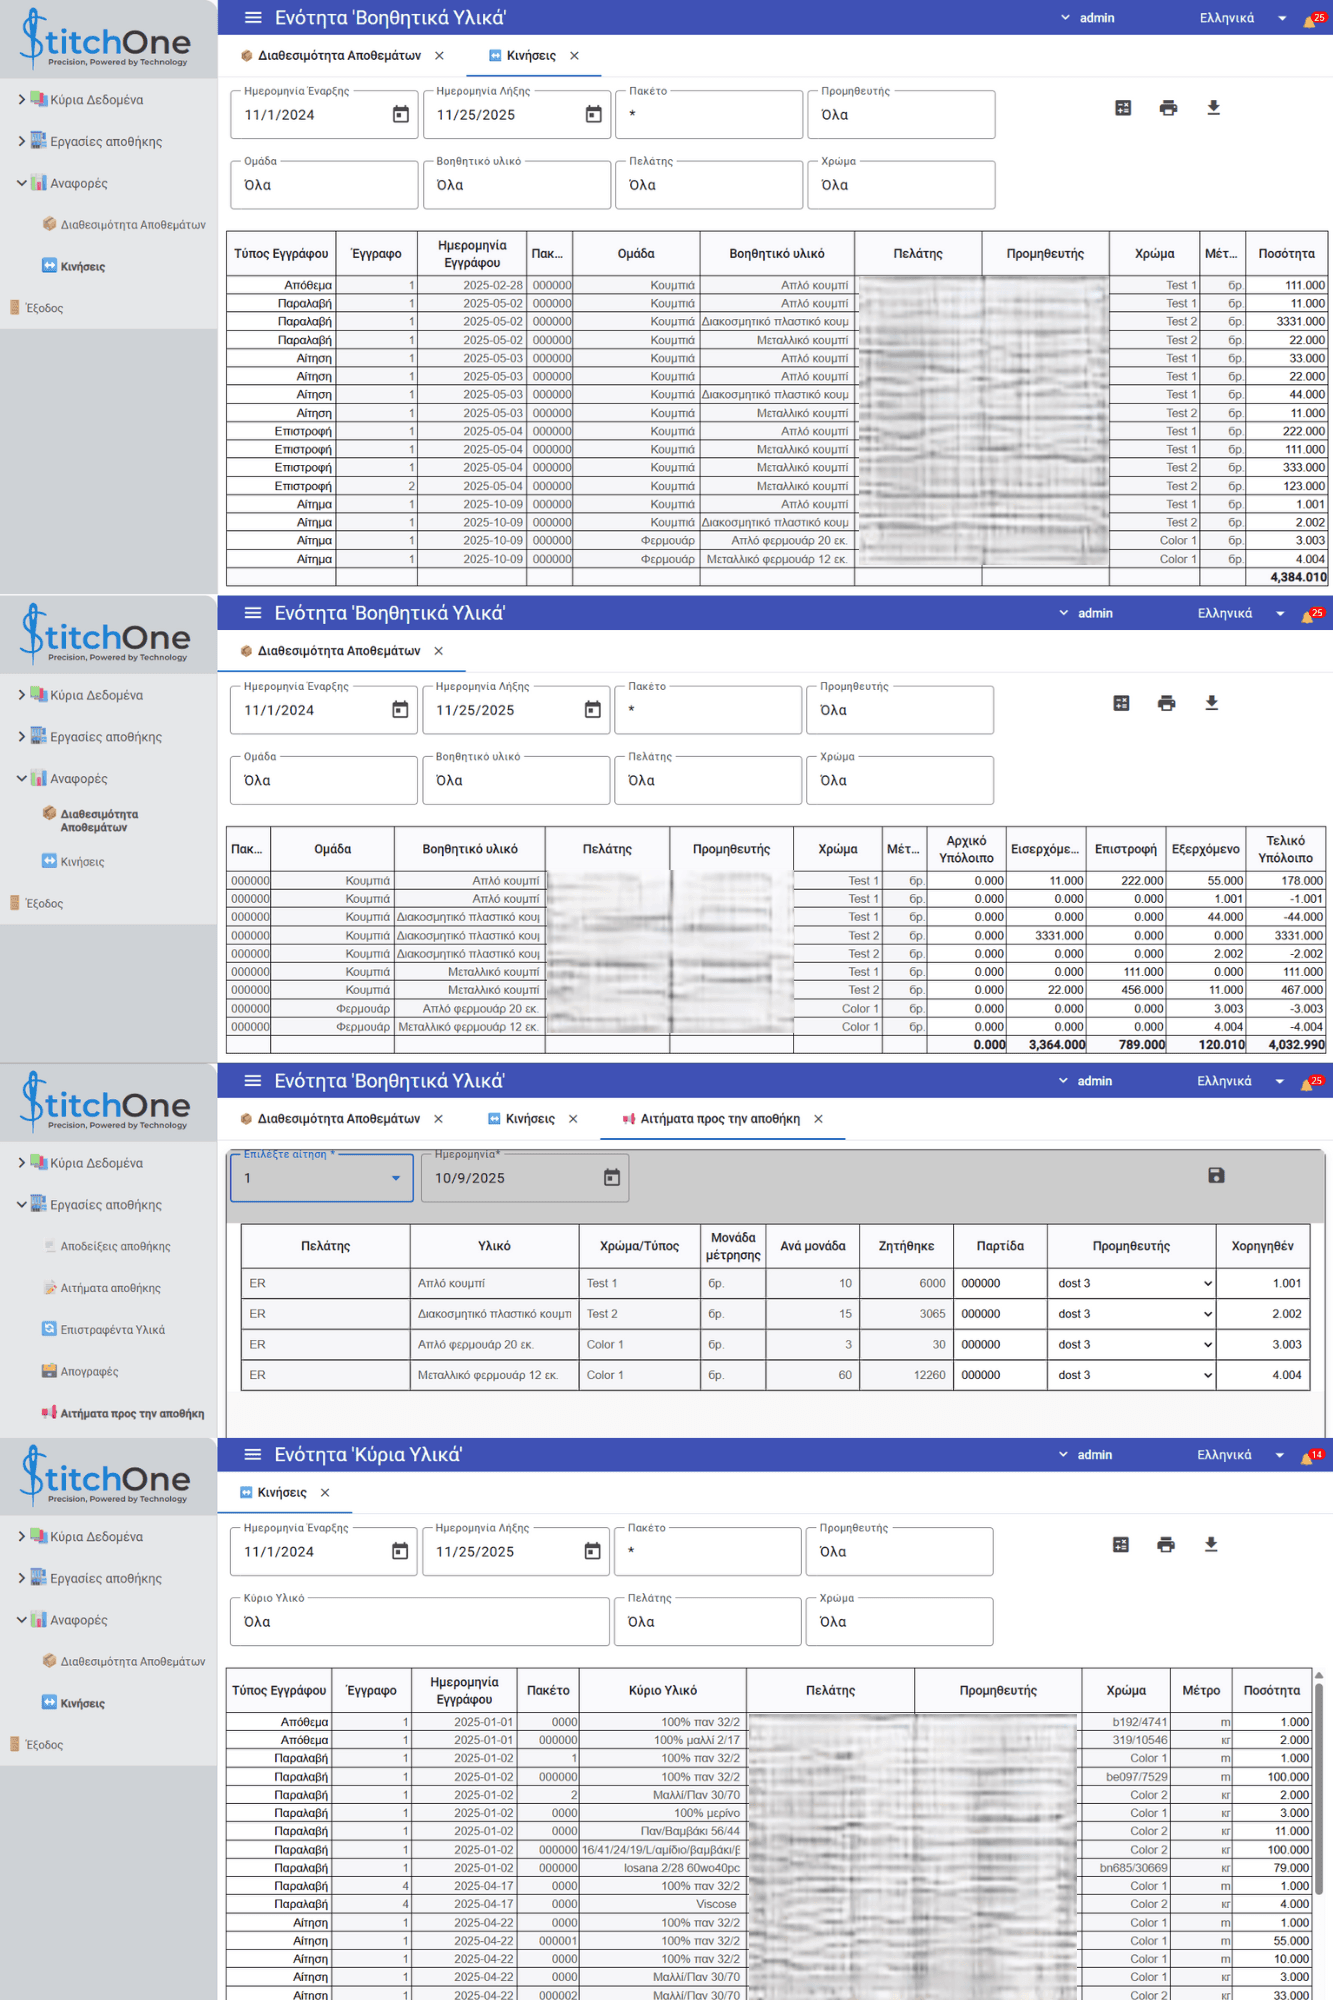Image resolution: width=1333 pixels, height=2000 pixels.
Task: Click the grid icon above the Τελικό Υπόλοιπο report
Action: pos(1121,704)
